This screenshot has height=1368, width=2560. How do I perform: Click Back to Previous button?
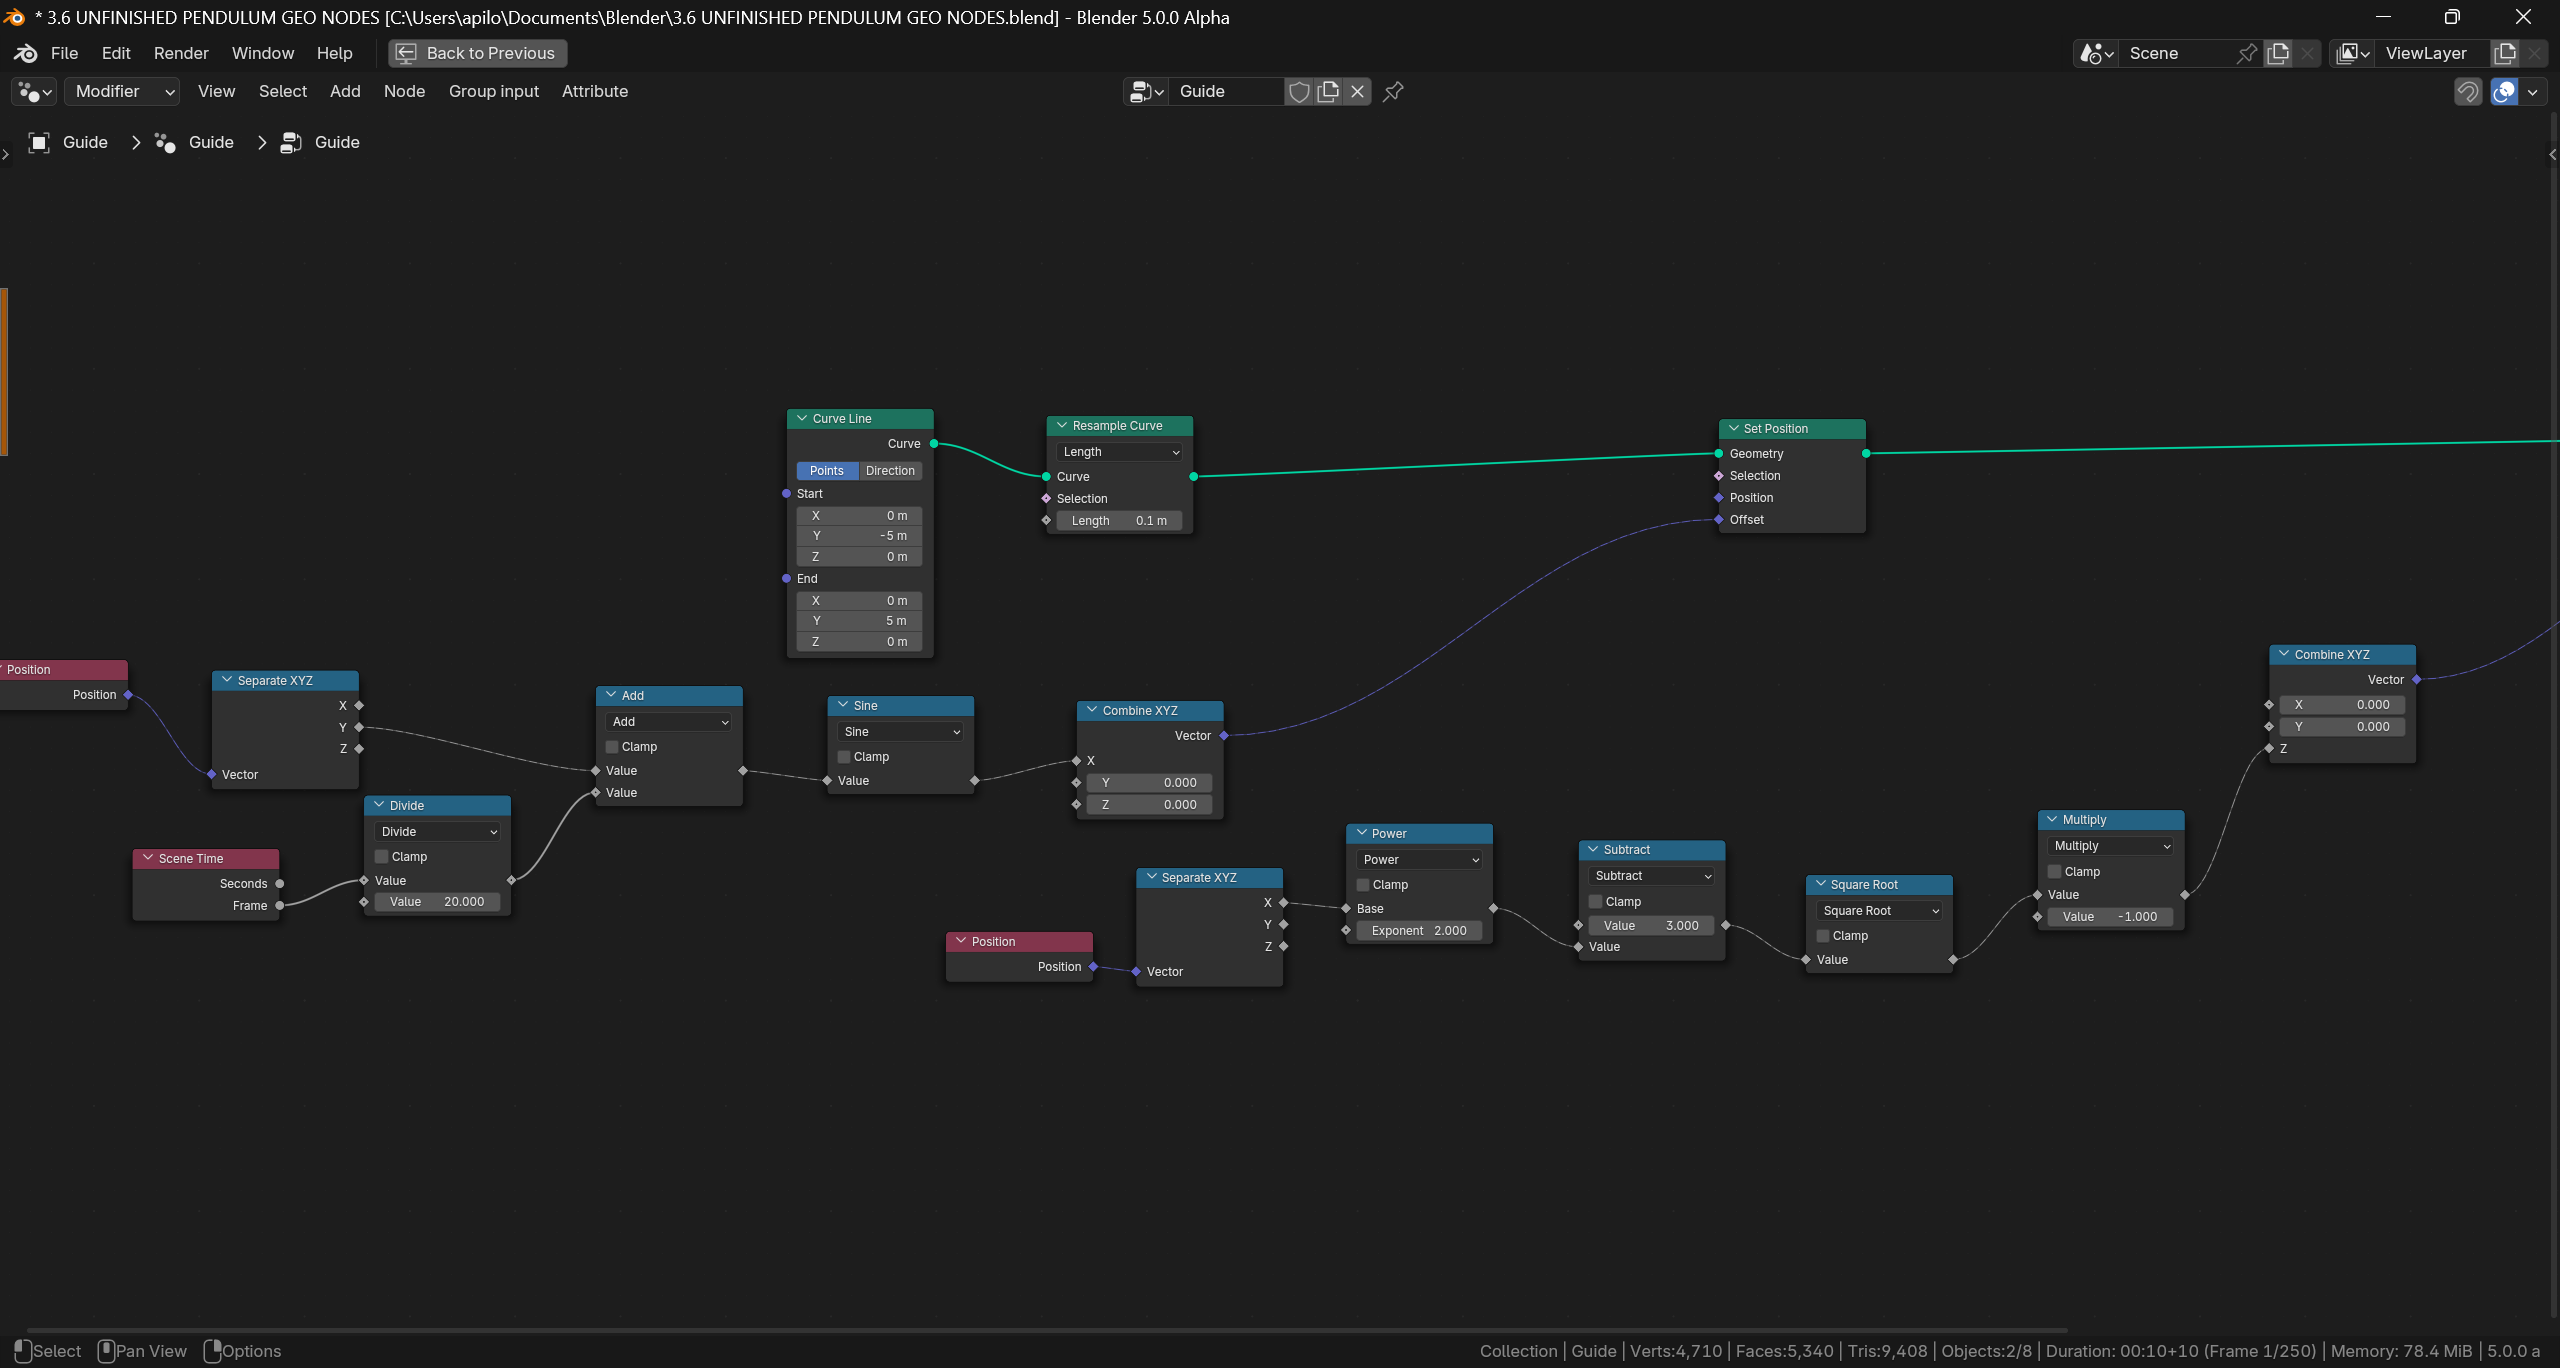pos(478,53)
